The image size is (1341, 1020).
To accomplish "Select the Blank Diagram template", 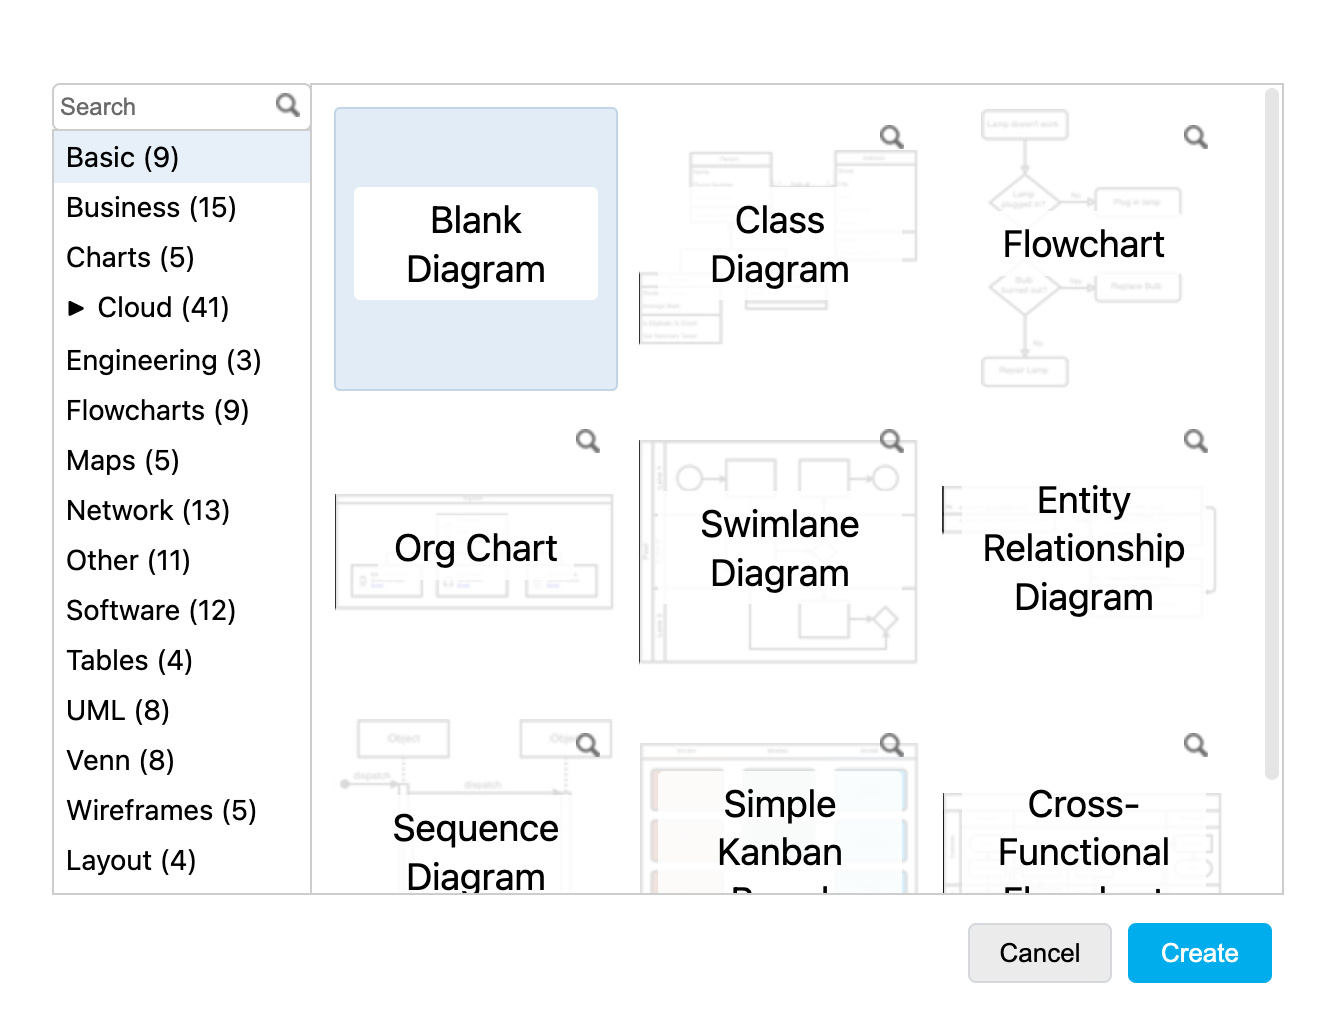I will (476, 248).
